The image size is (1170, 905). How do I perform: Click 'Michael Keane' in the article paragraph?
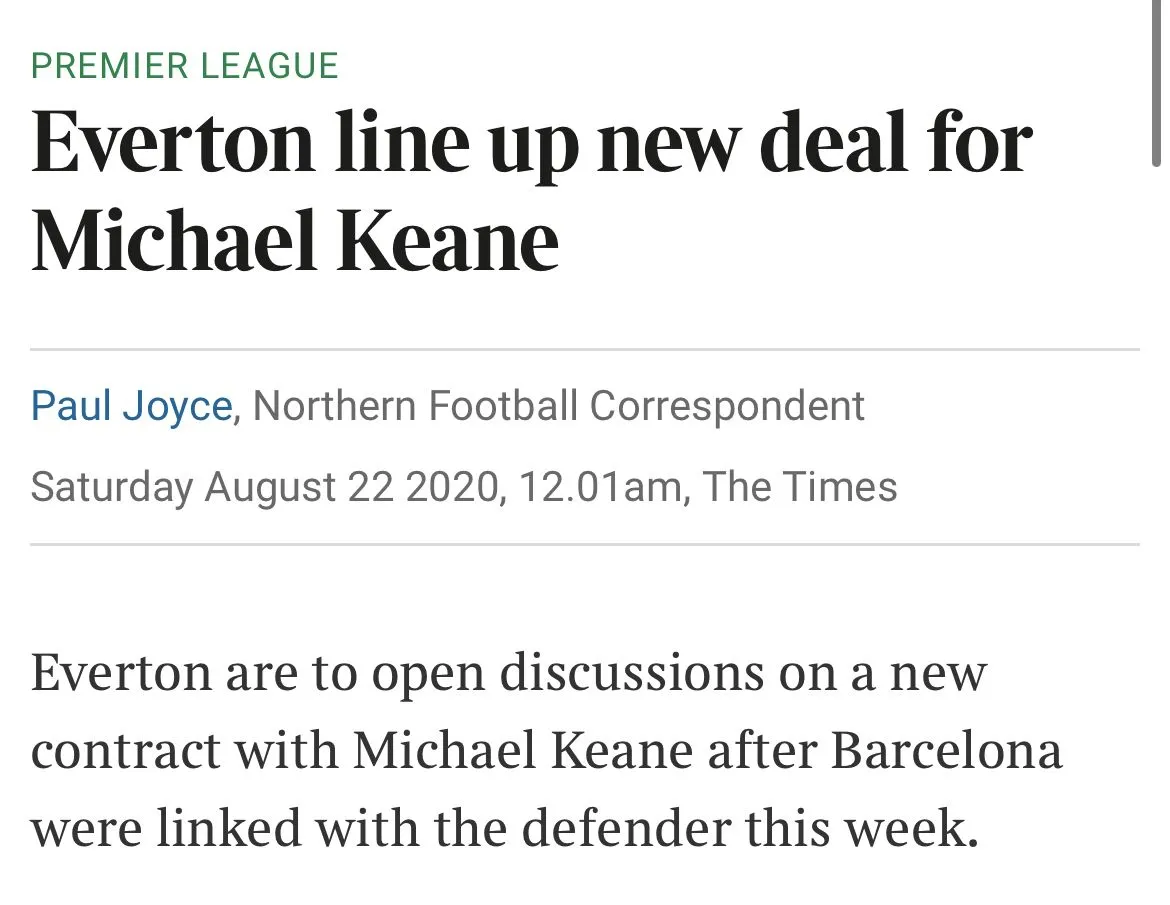(x=523, y=750)
